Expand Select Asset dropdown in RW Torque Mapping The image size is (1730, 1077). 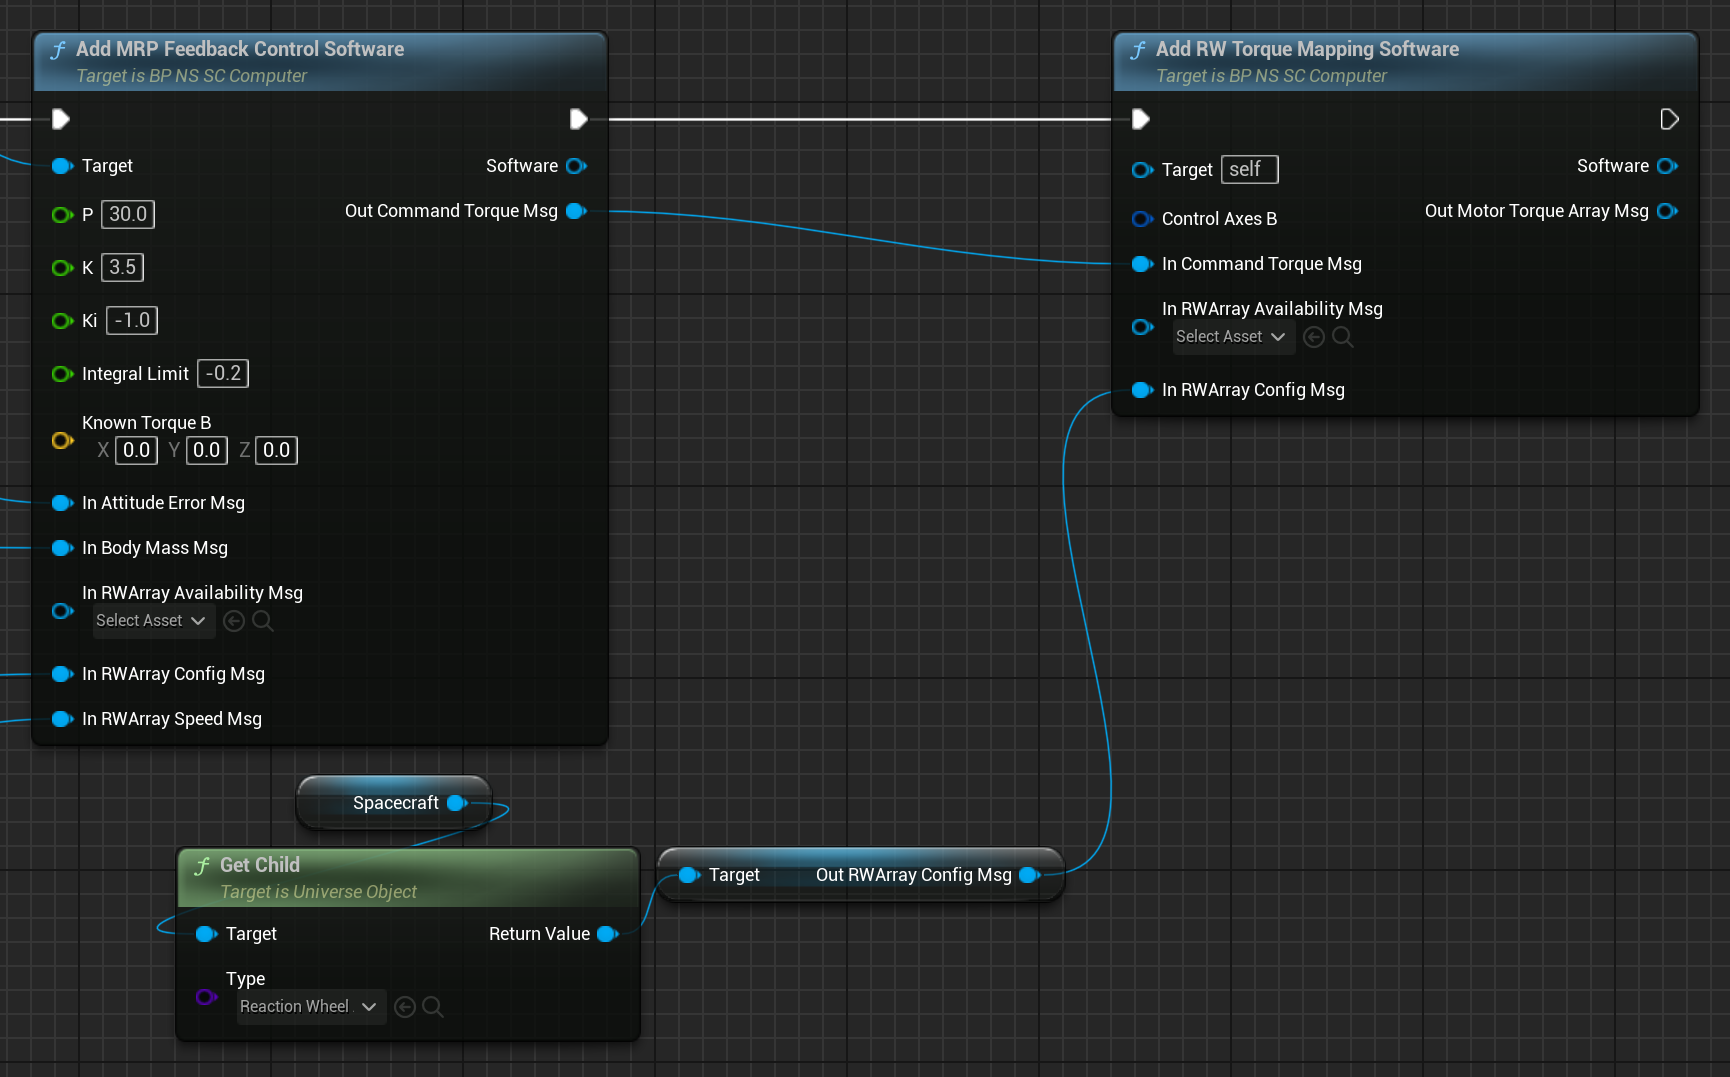click(1232, 337)
